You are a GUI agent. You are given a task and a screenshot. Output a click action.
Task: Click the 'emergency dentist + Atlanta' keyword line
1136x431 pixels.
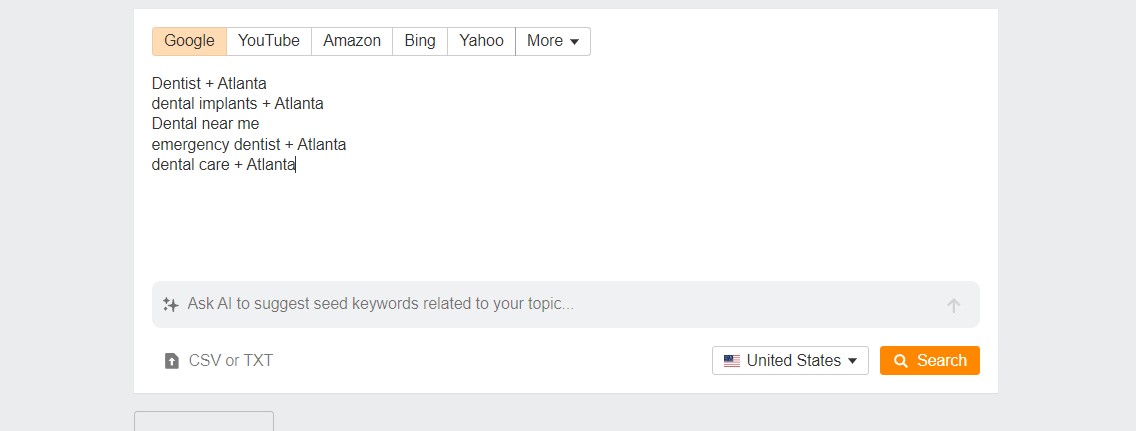pos(249,144)
